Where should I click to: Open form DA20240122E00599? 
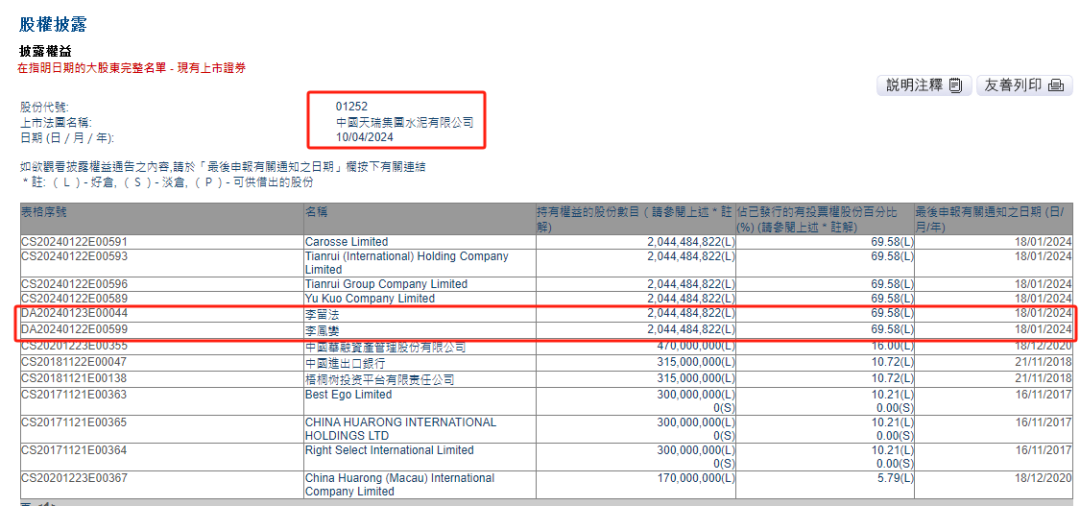click(x=74, y=330)
